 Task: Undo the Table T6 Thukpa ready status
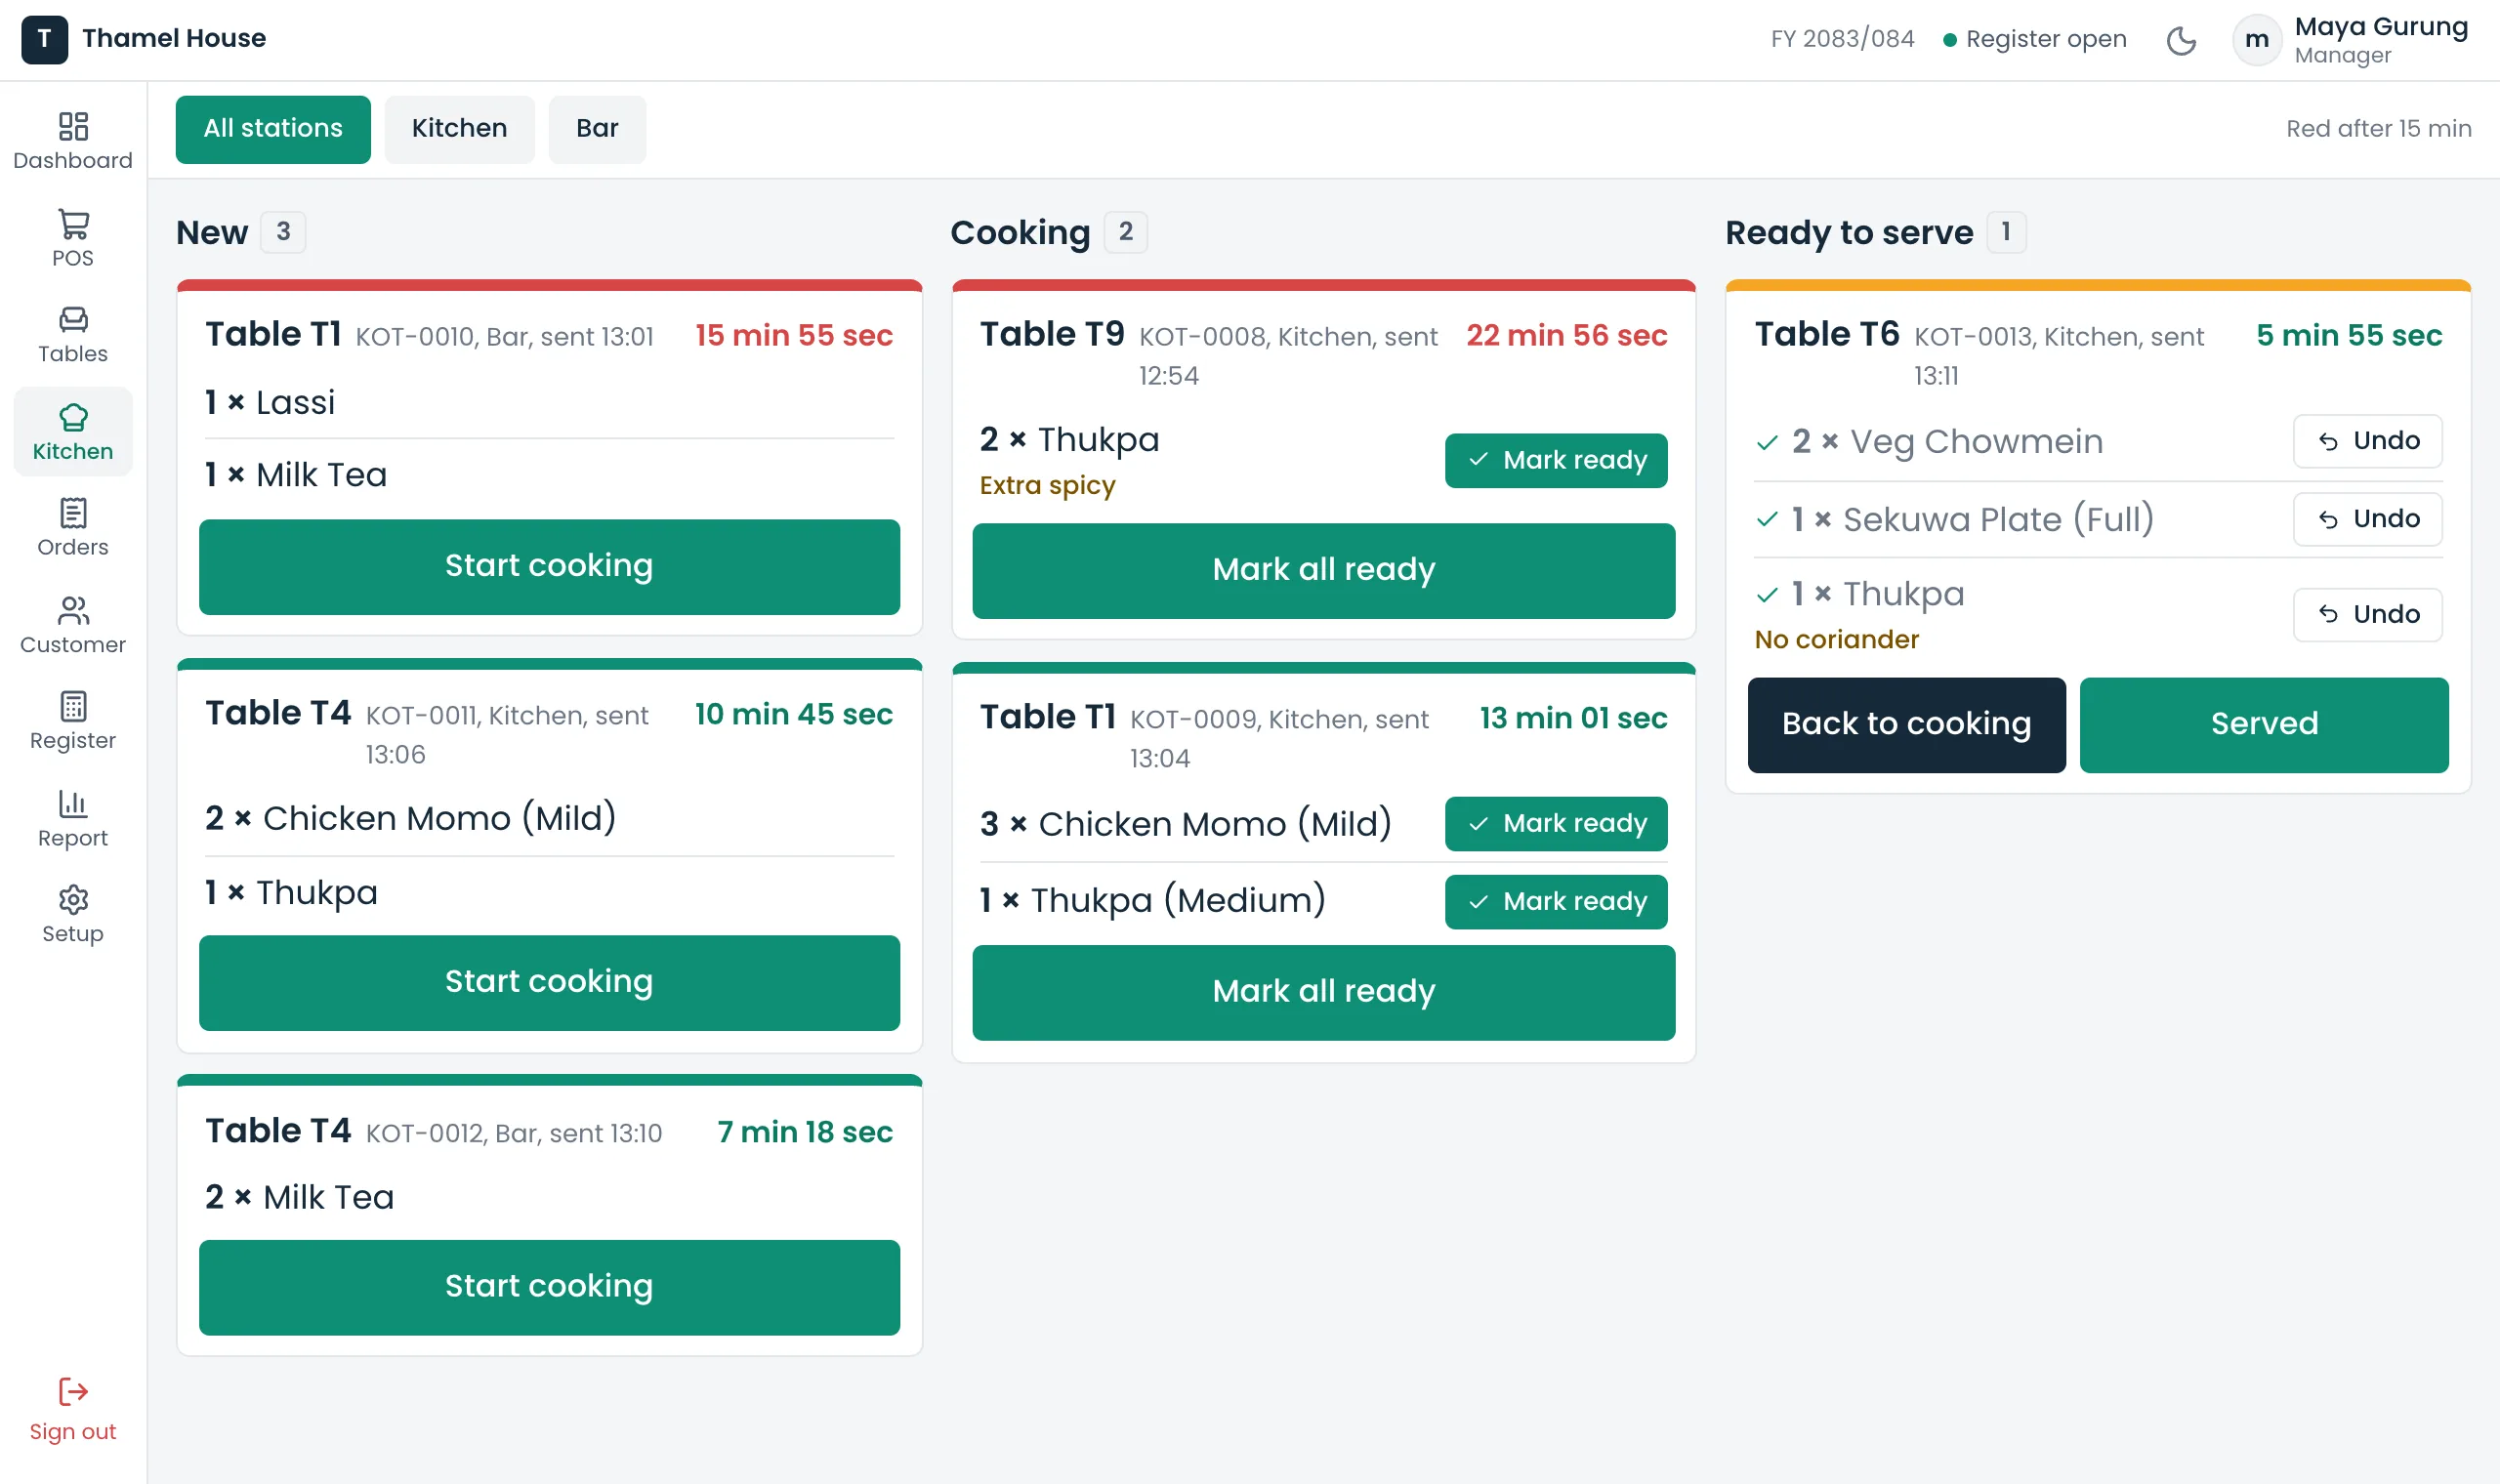(x=2368, y=614)
